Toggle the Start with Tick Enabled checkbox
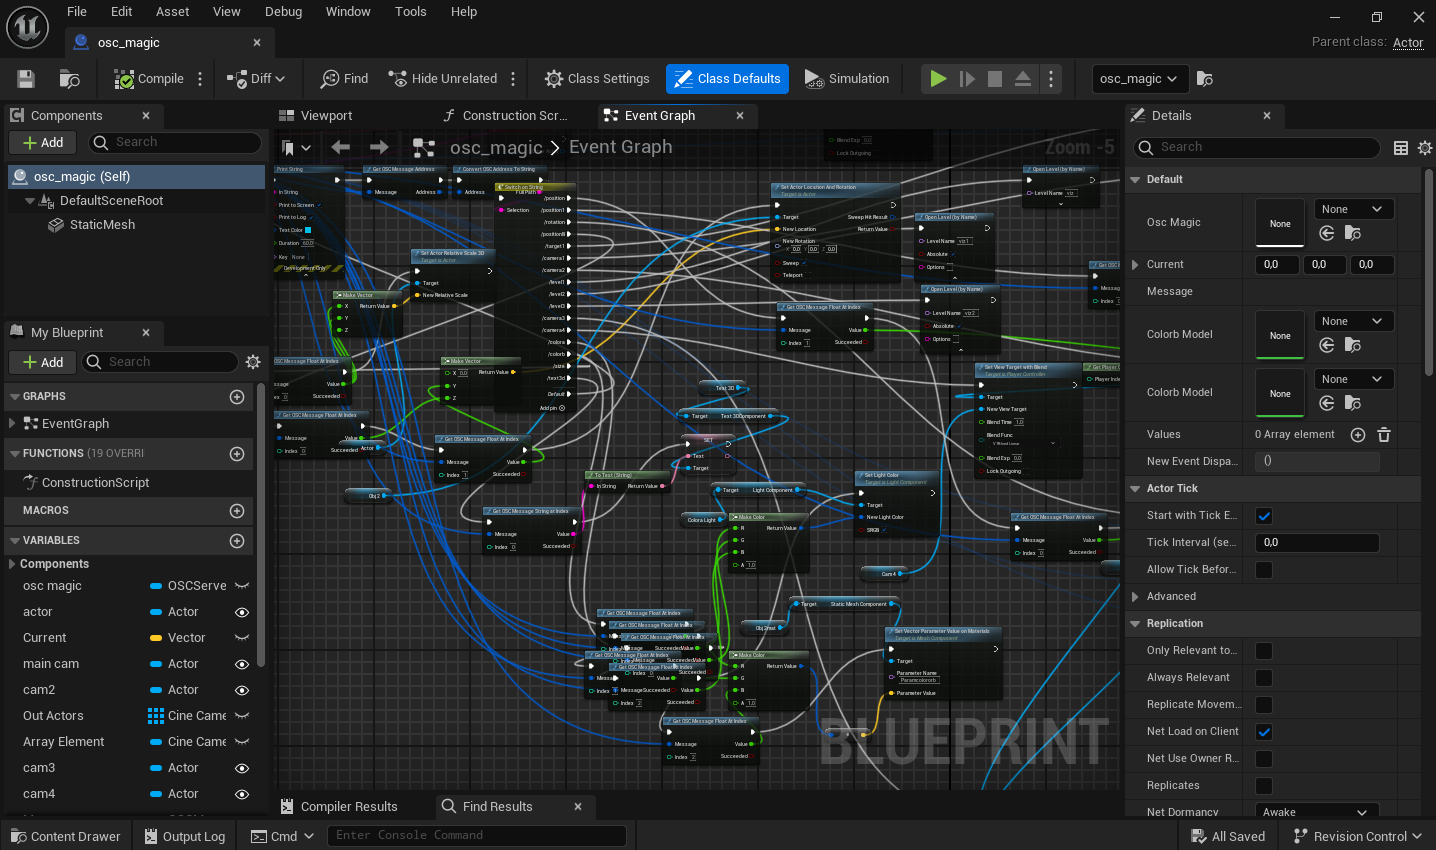The width and height of the screenshot is (1436, 850). point(1264,516)
